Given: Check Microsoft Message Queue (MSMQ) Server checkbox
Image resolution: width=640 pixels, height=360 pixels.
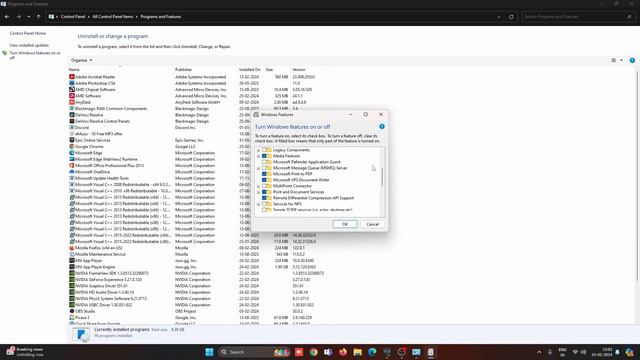Looking at the screenshot, I should [264, 168].
